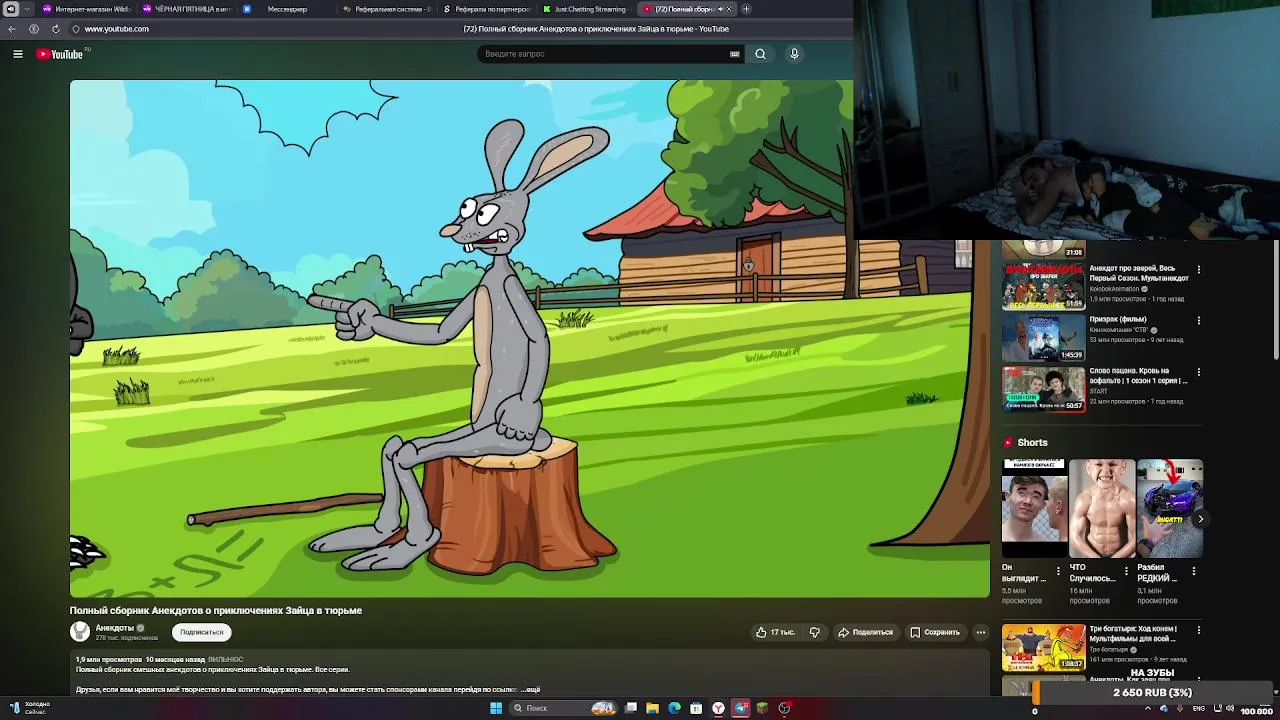Open options for Разбил РЕДКИЙ Short
1280x720 pixels.
tap(1193, 571)
